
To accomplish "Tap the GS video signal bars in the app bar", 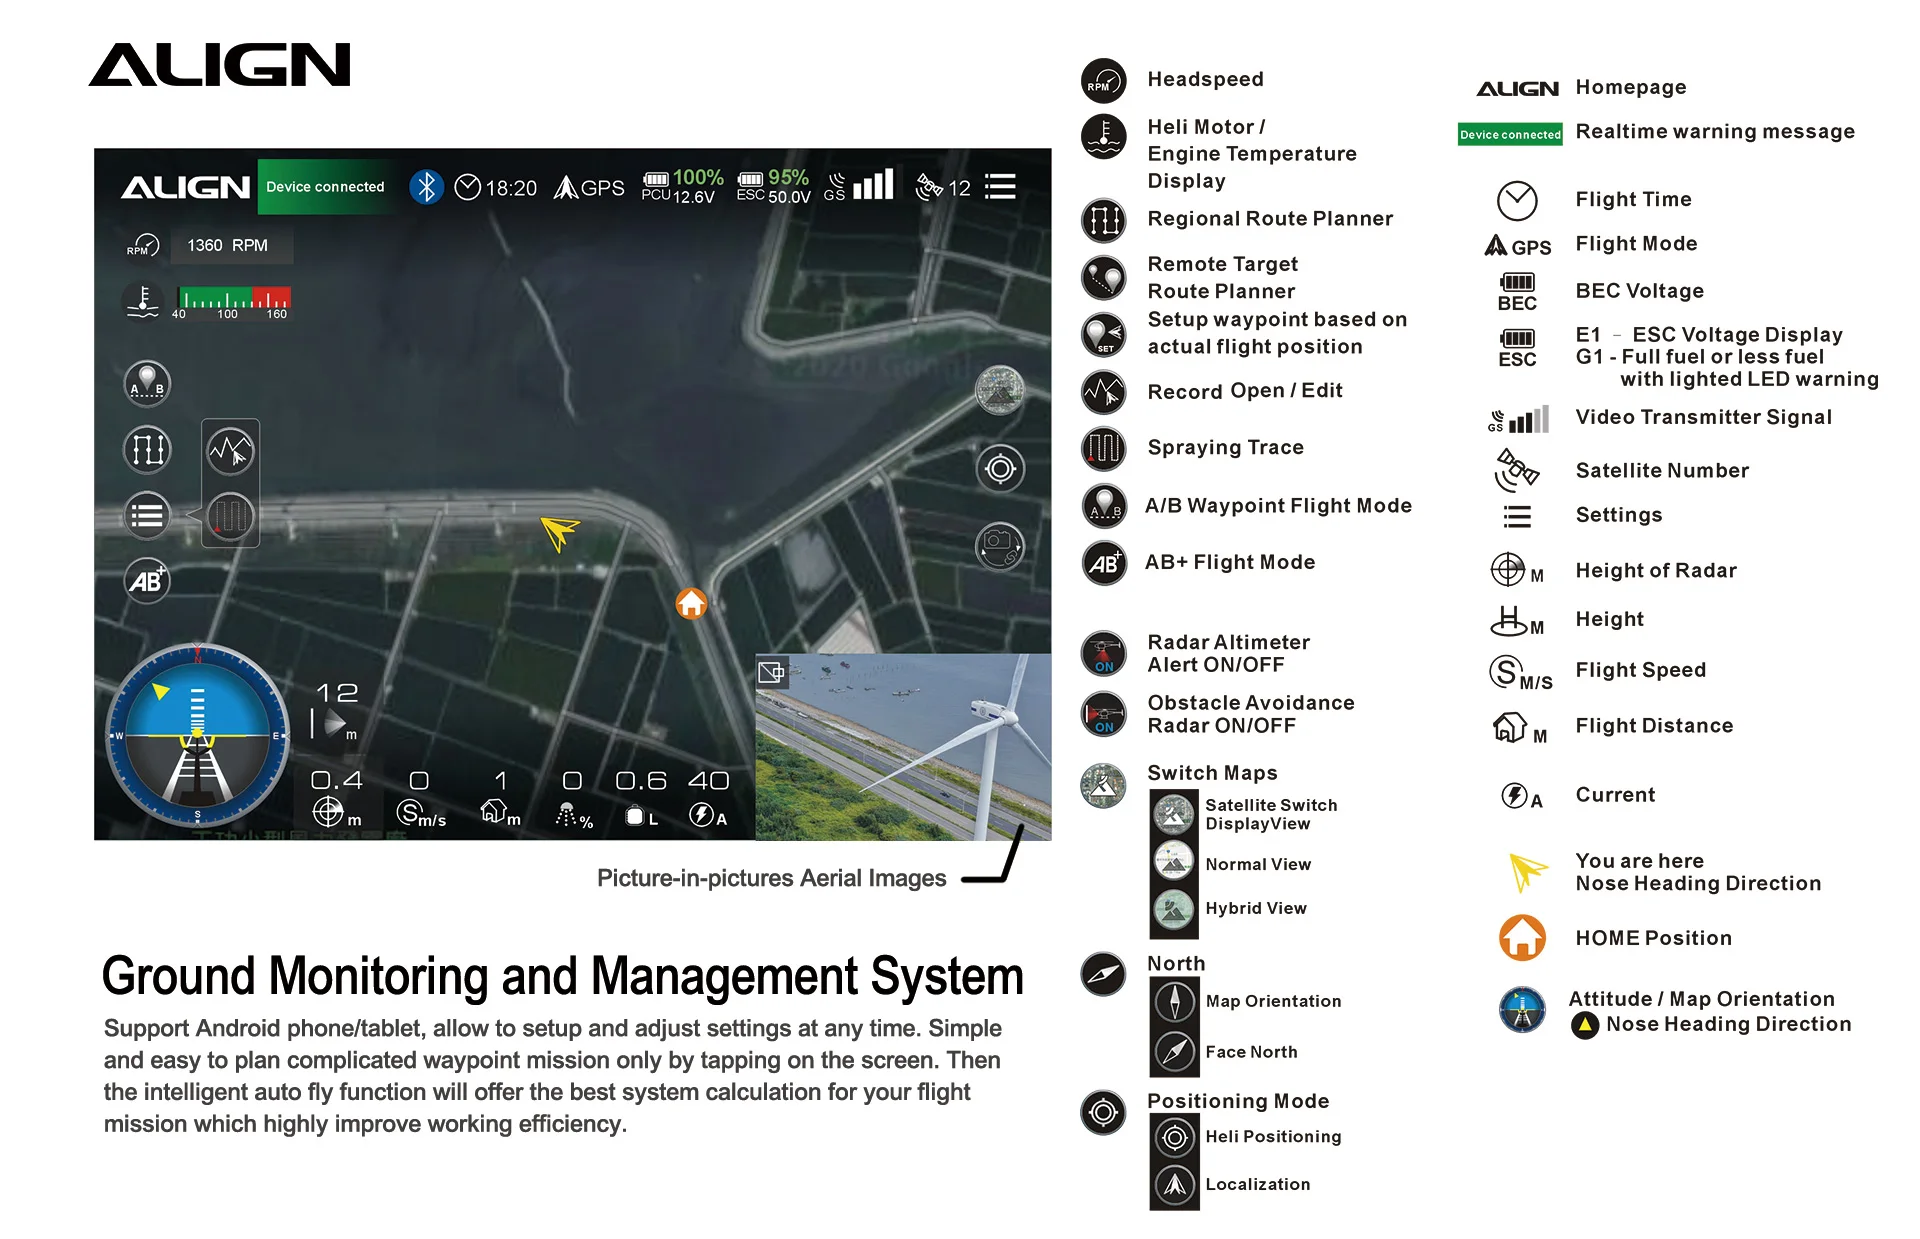I will [x=859, y=185].
